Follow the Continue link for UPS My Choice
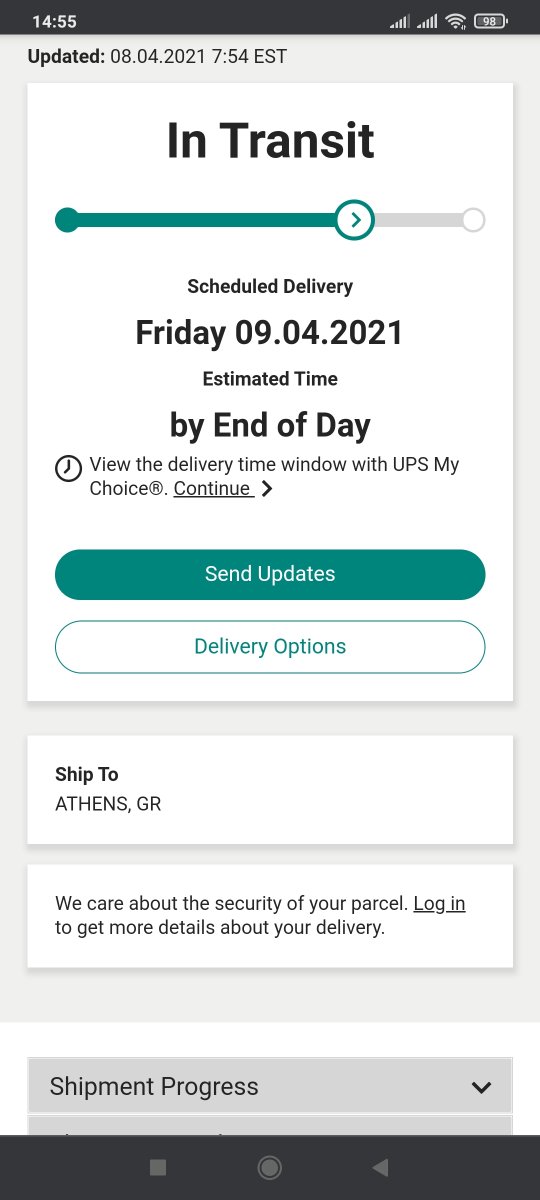The image size is (540, 1200). click(212, 489)
